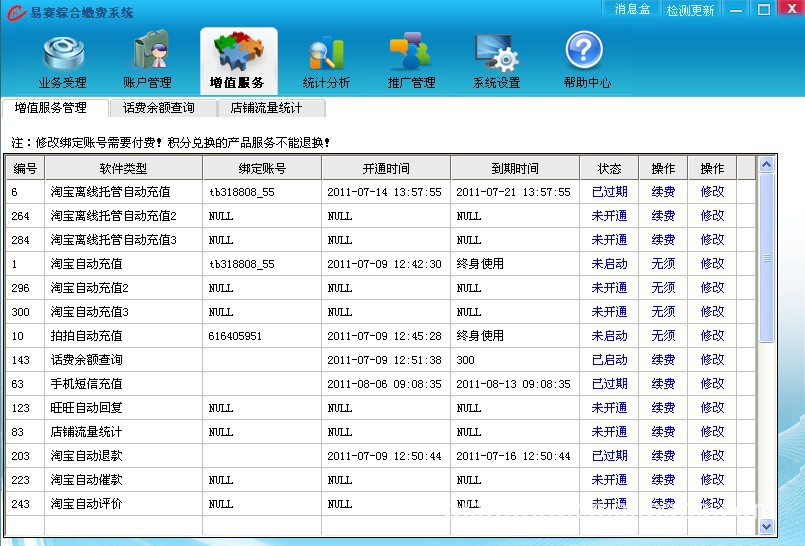Click 修改 for 淘宝离线托管自动充值 row 6
Viewport: 805px width, 546px height.
pos(712,192)
